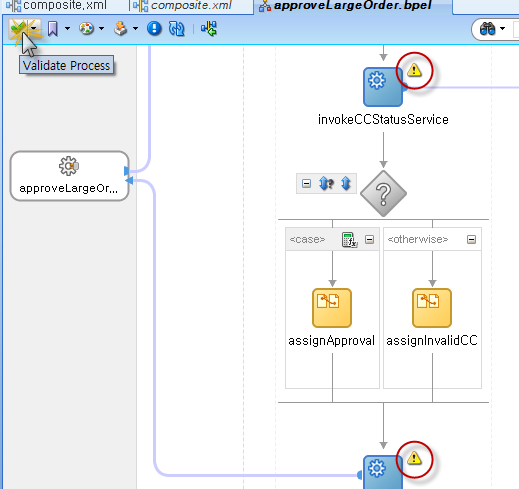Viewport: 519px width, 489px height.
Task: Click the binoculars search icon
Action: tap(487, 29)
